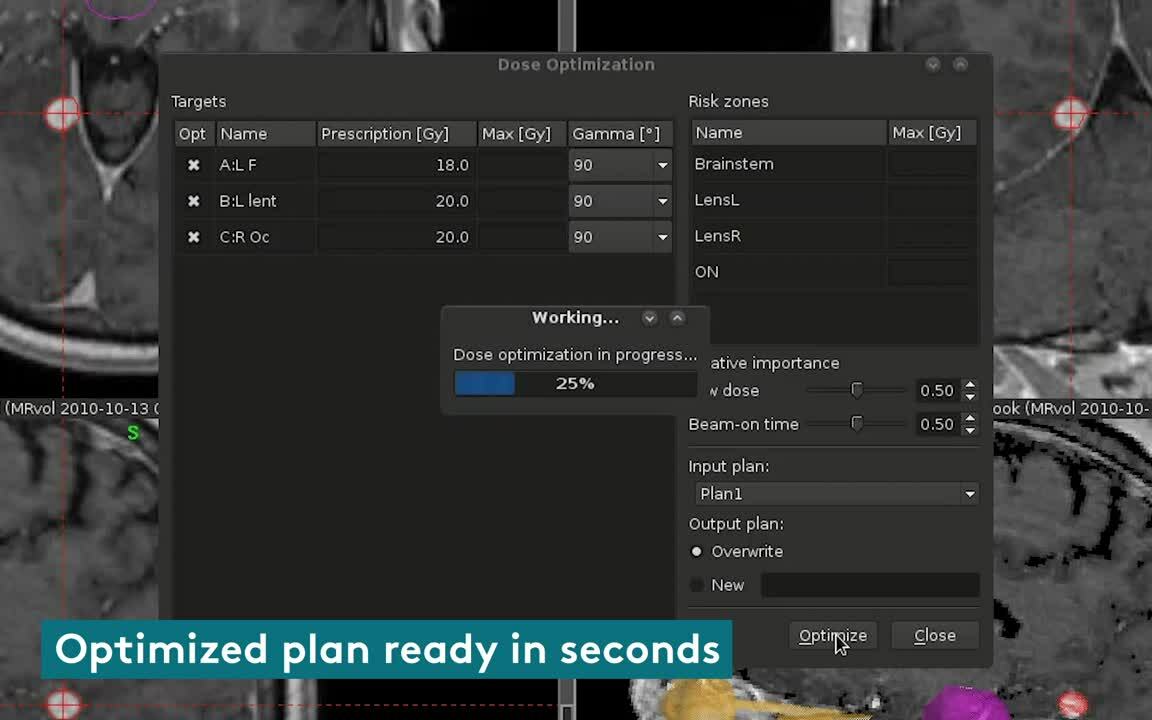The image size is (1152, 720).
Task: Decrease Beam-on time value with down arrow
Action: [971, 431]
